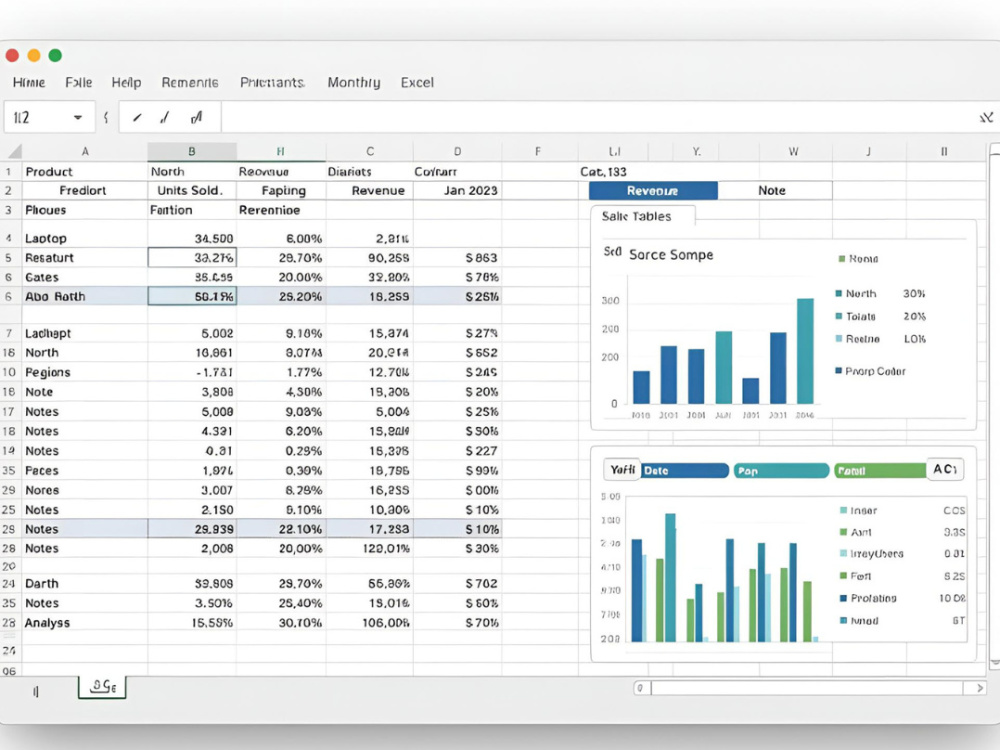This screenshot has height=750, width=1000.
Task: Click the name box showing 1I2
Action: [x=48, y=117]
